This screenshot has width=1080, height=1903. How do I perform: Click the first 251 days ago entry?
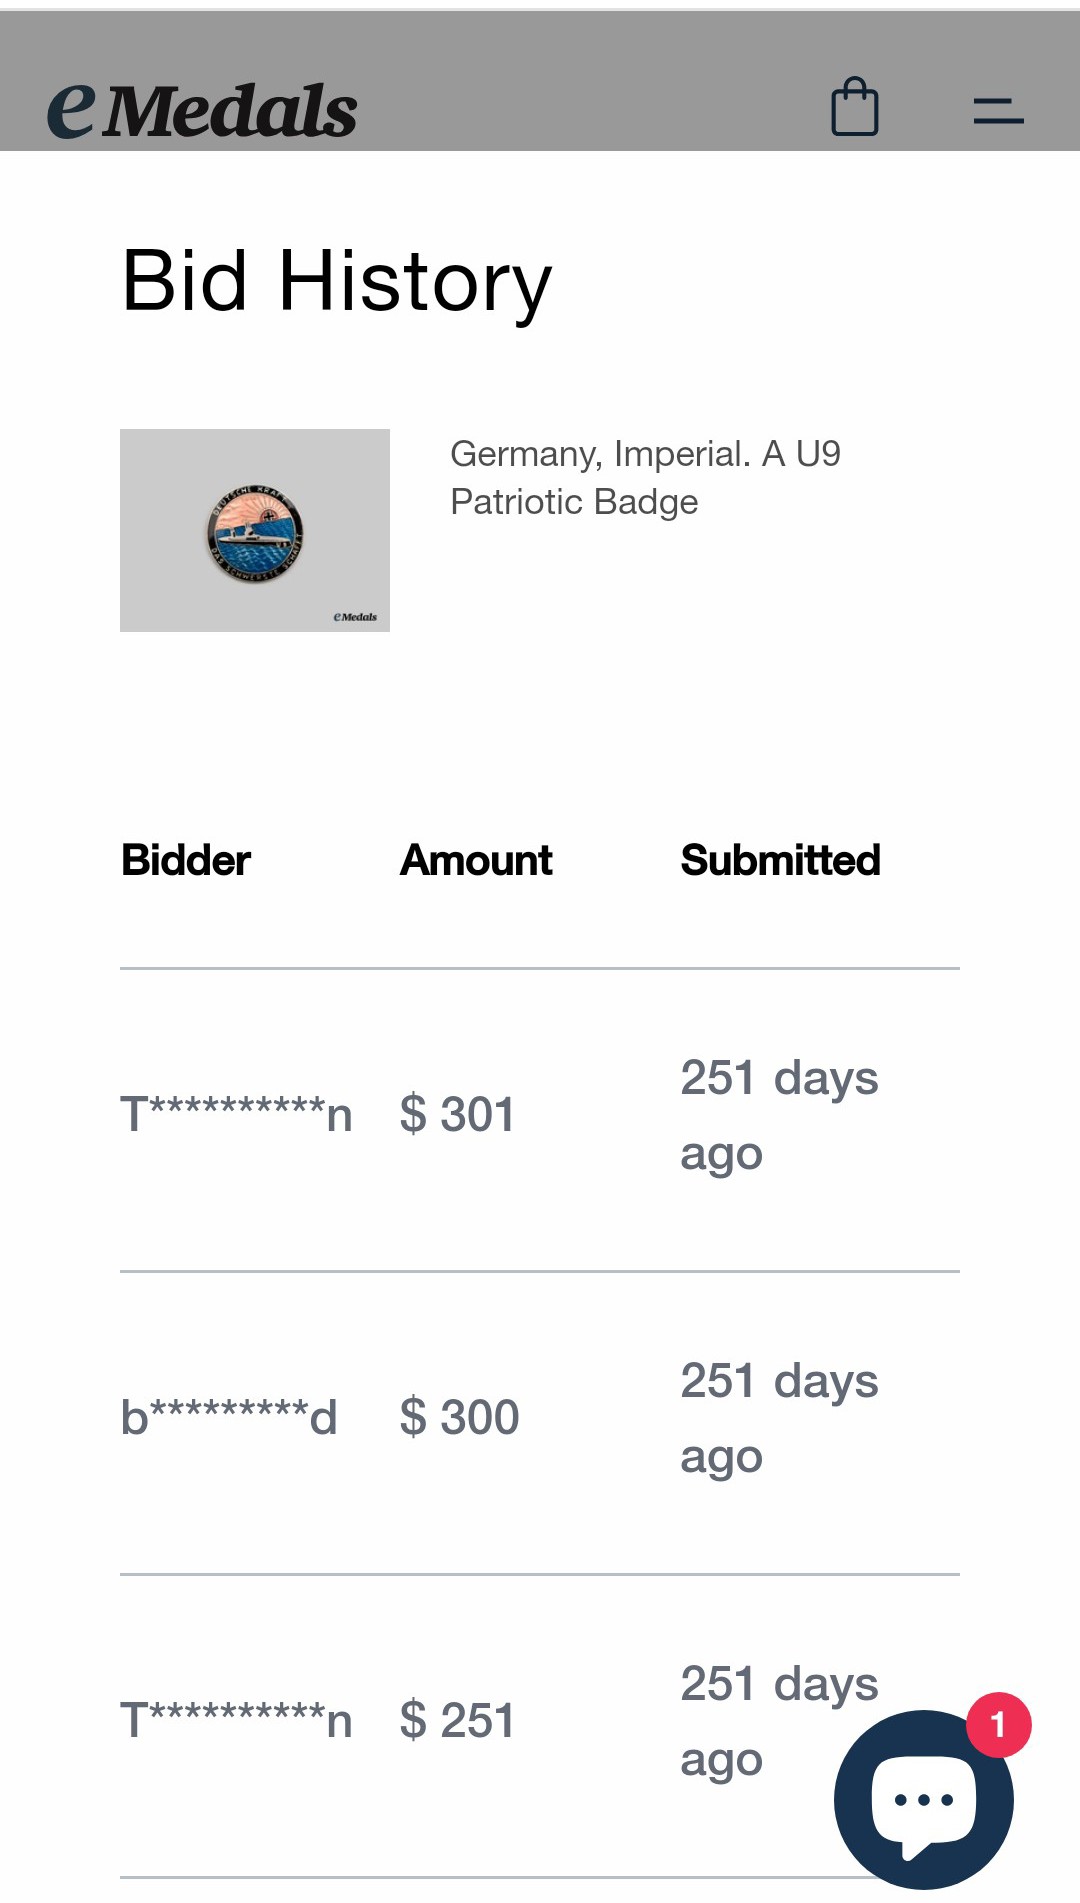pyautogui.click(x=779, y=1116)
